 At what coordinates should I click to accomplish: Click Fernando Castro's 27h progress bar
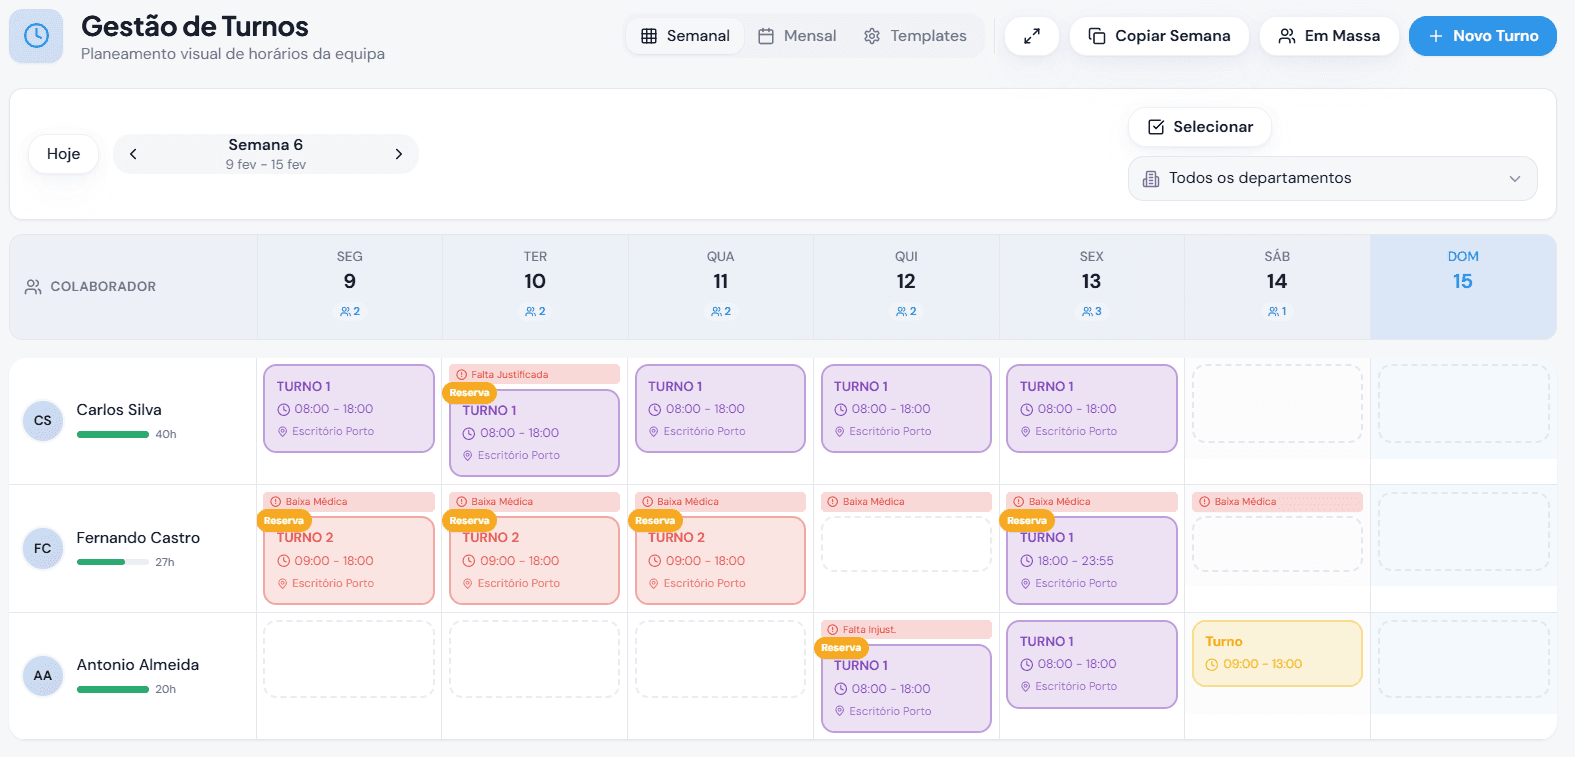[113, 562]
